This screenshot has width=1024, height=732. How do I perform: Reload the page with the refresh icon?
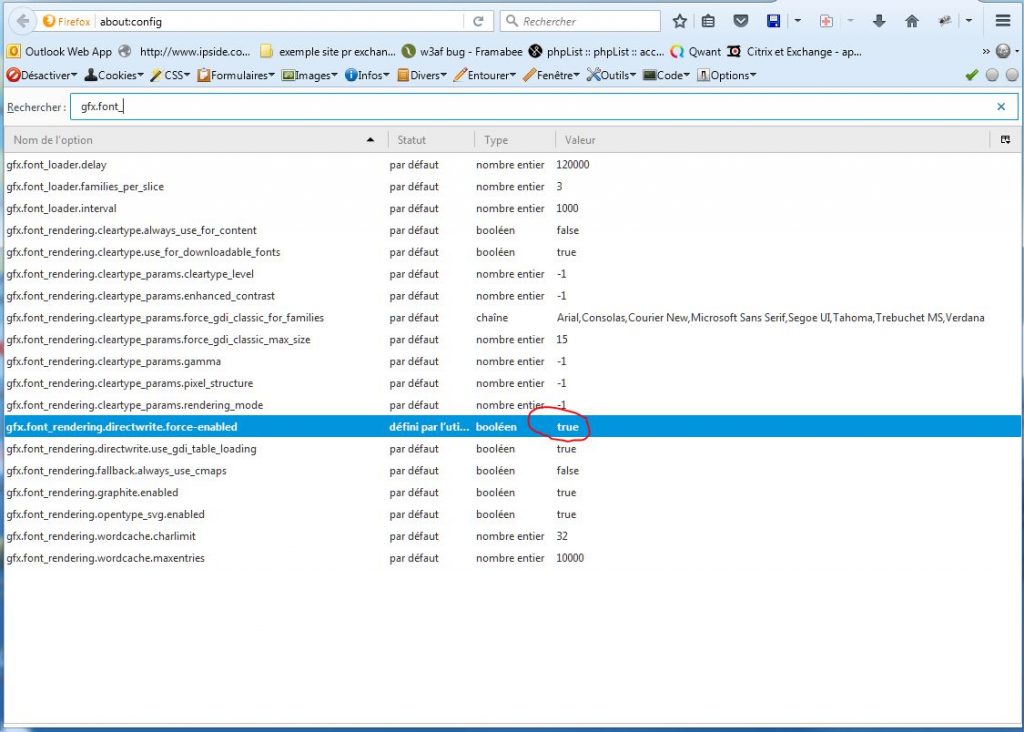(x=478, y=21)
